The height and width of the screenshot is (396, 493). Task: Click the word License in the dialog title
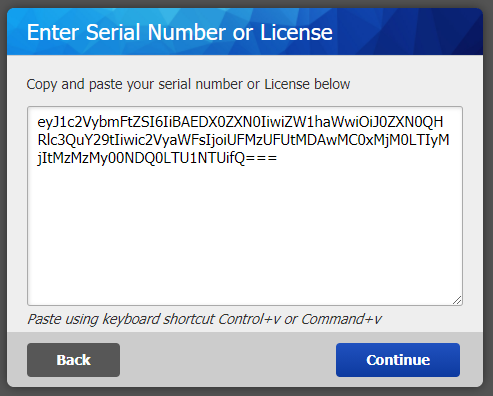(x=296, y=32)
